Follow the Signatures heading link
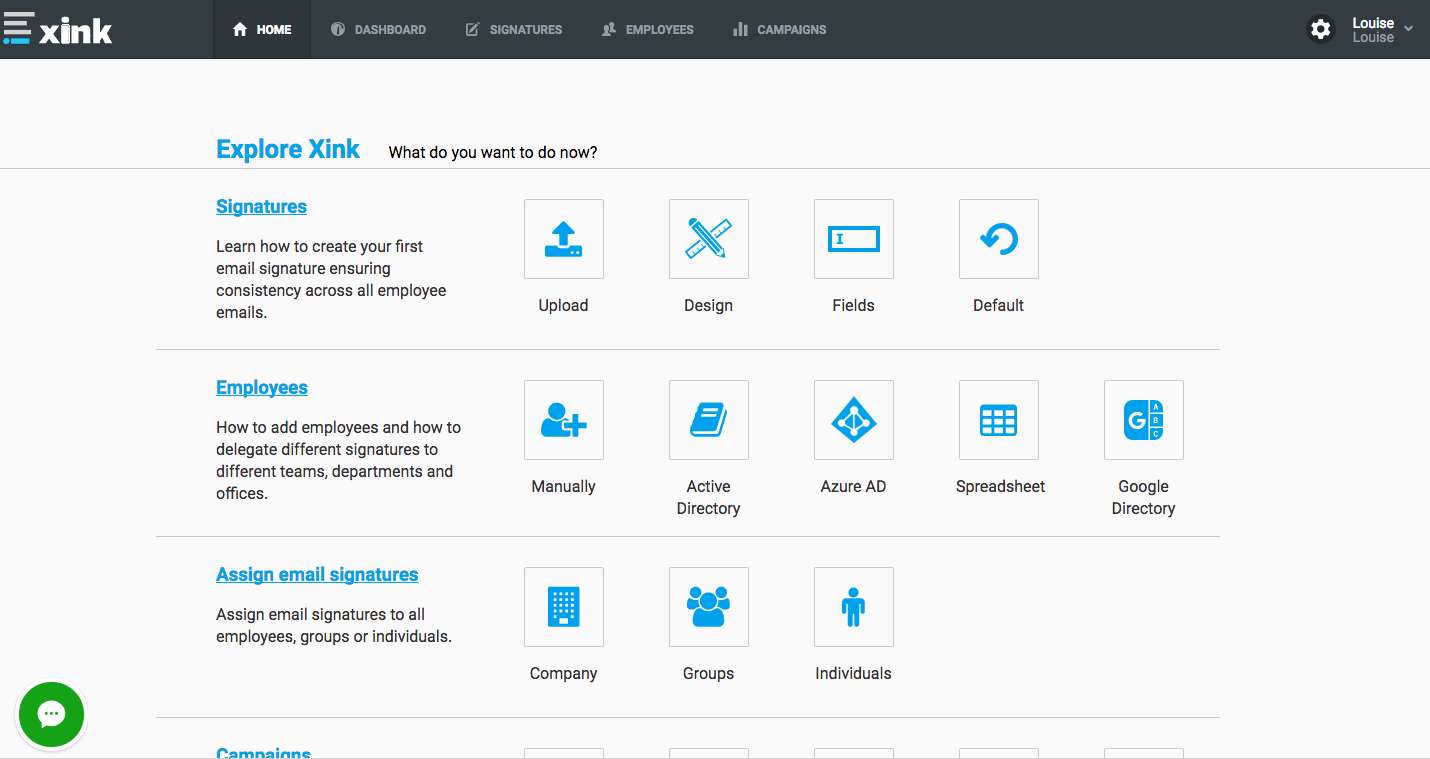The width and height of the screenshot is (1430, 759). pos(261,207)
